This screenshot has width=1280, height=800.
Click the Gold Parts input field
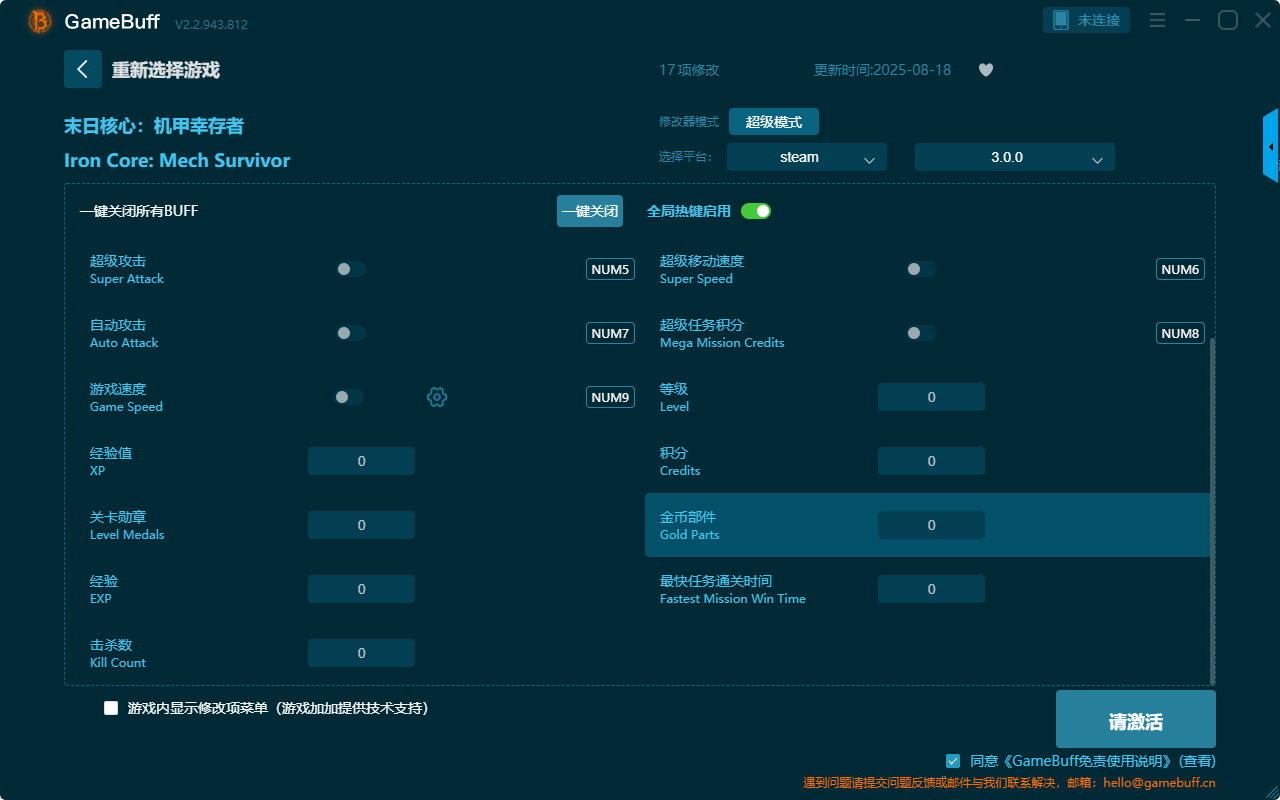pyautogui.click(x=931, y=525)
